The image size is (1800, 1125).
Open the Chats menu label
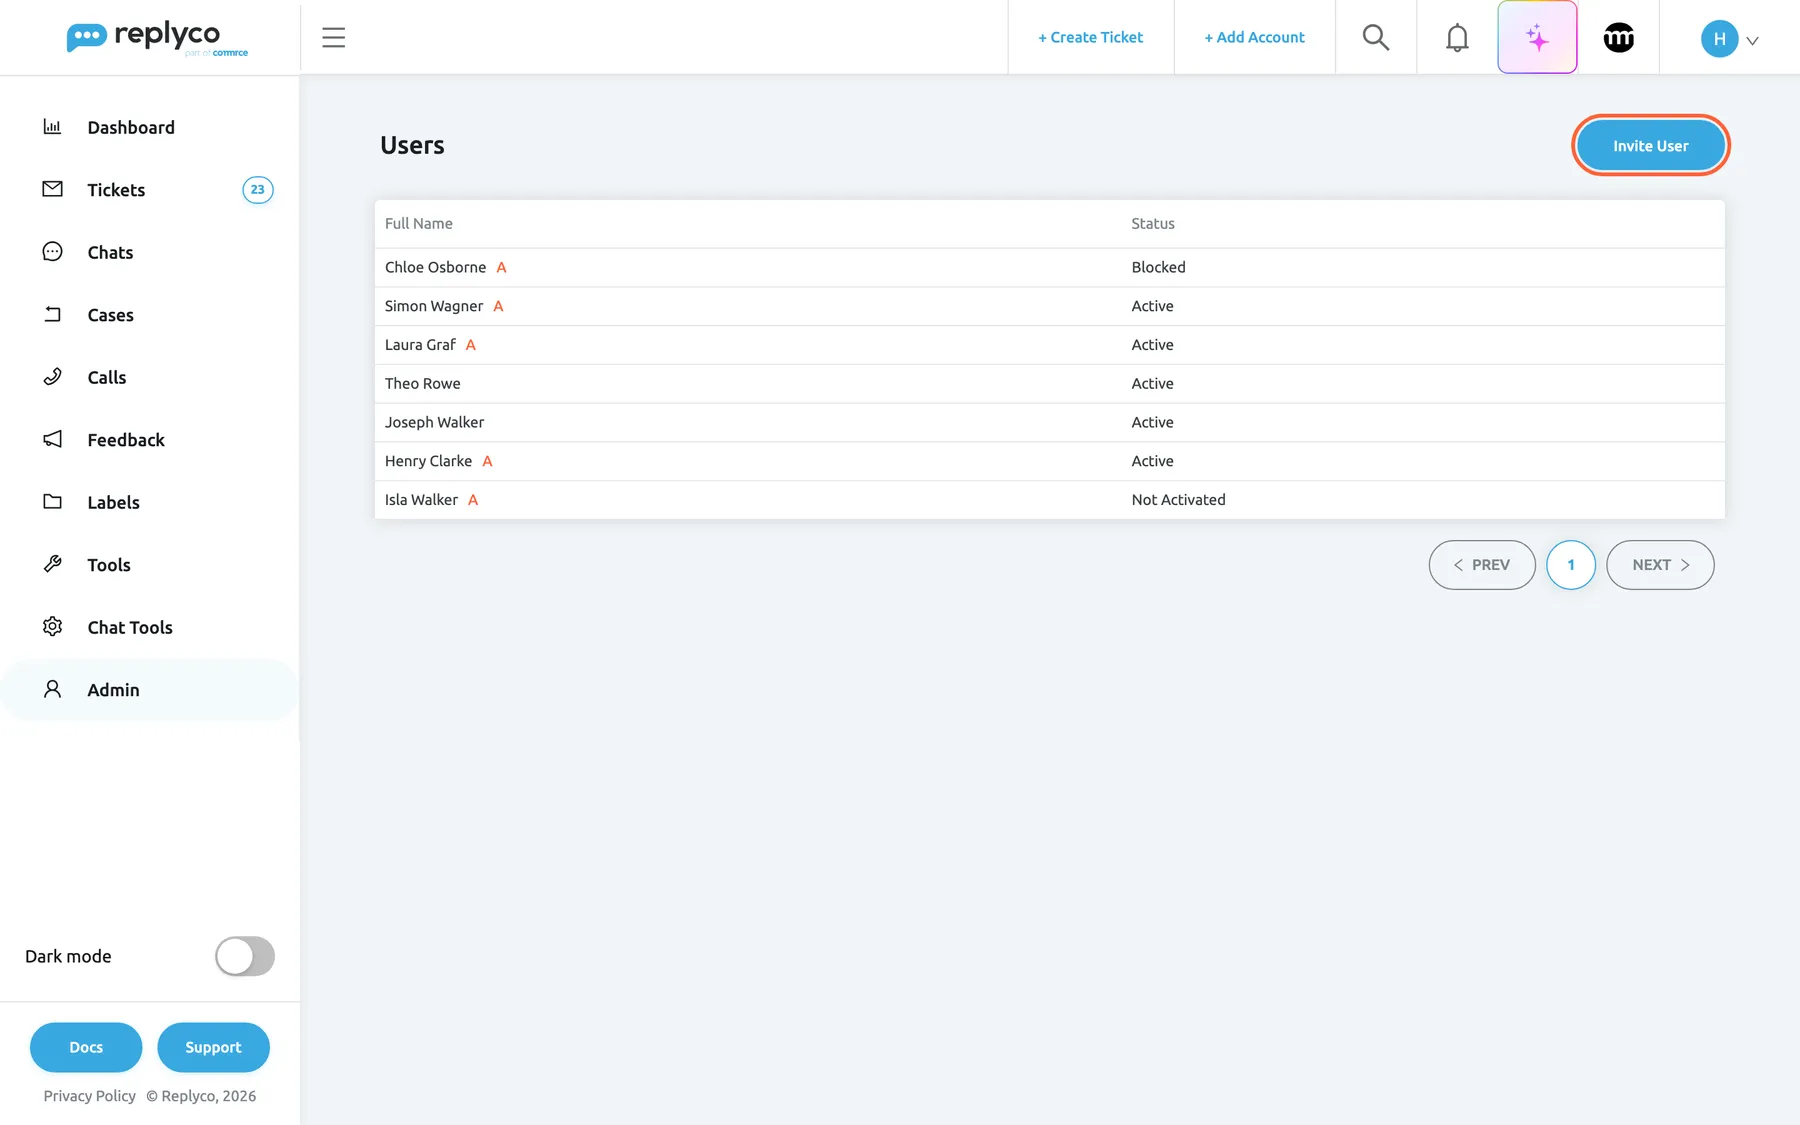110,253
